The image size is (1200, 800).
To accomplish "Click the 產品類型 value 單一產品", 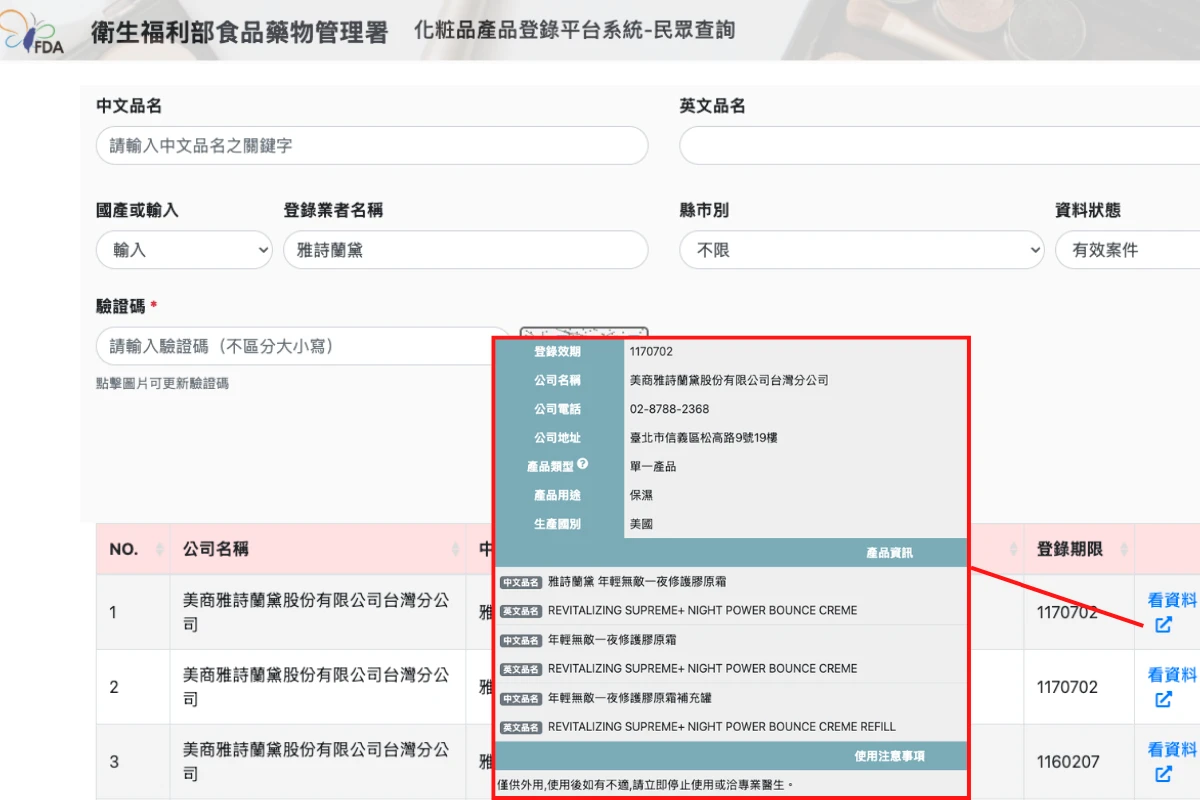I will 652,466.
